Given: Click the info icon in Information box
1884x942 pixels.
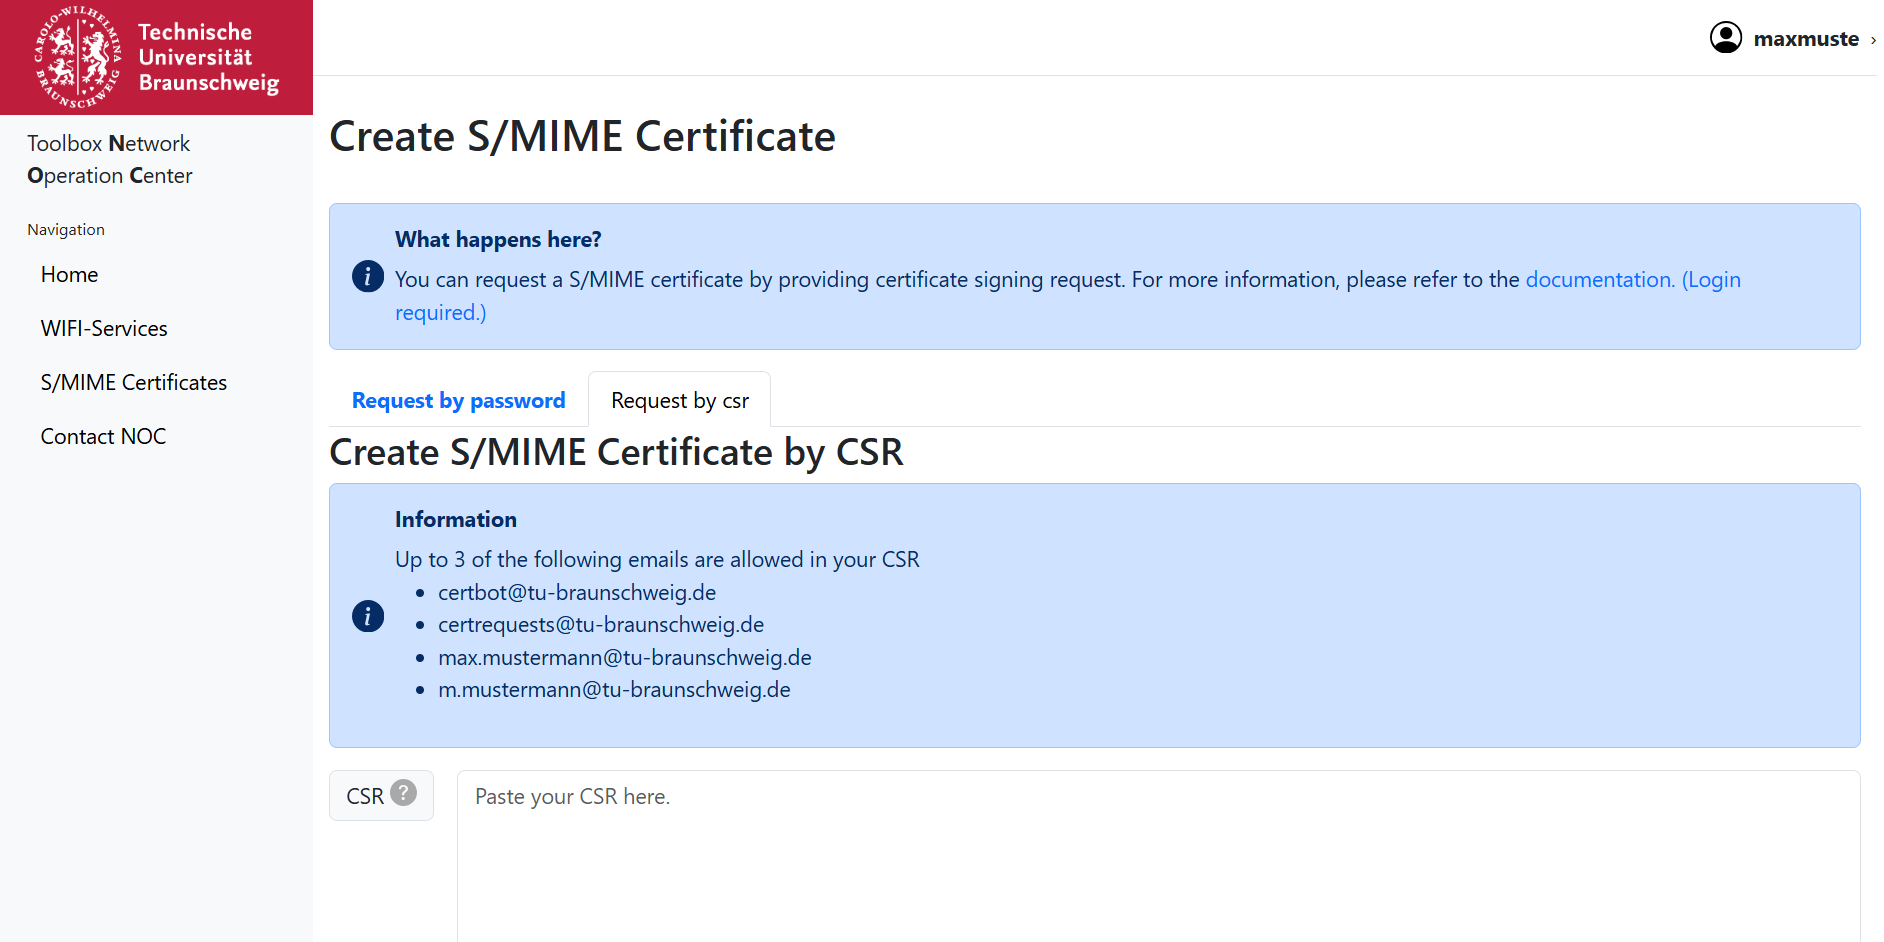Looking at the screenshot, I should [x=368, y=616].
